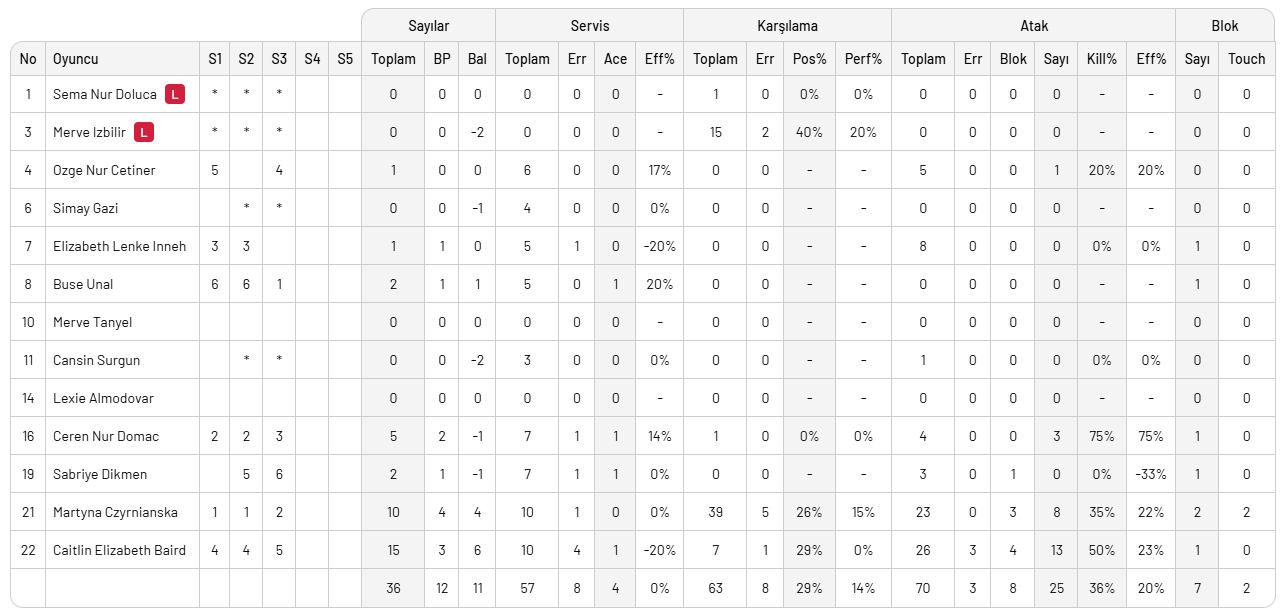Click the Pos% column header
The image size is (1286, 613).
pyautogui.click(x=809, y=59)
